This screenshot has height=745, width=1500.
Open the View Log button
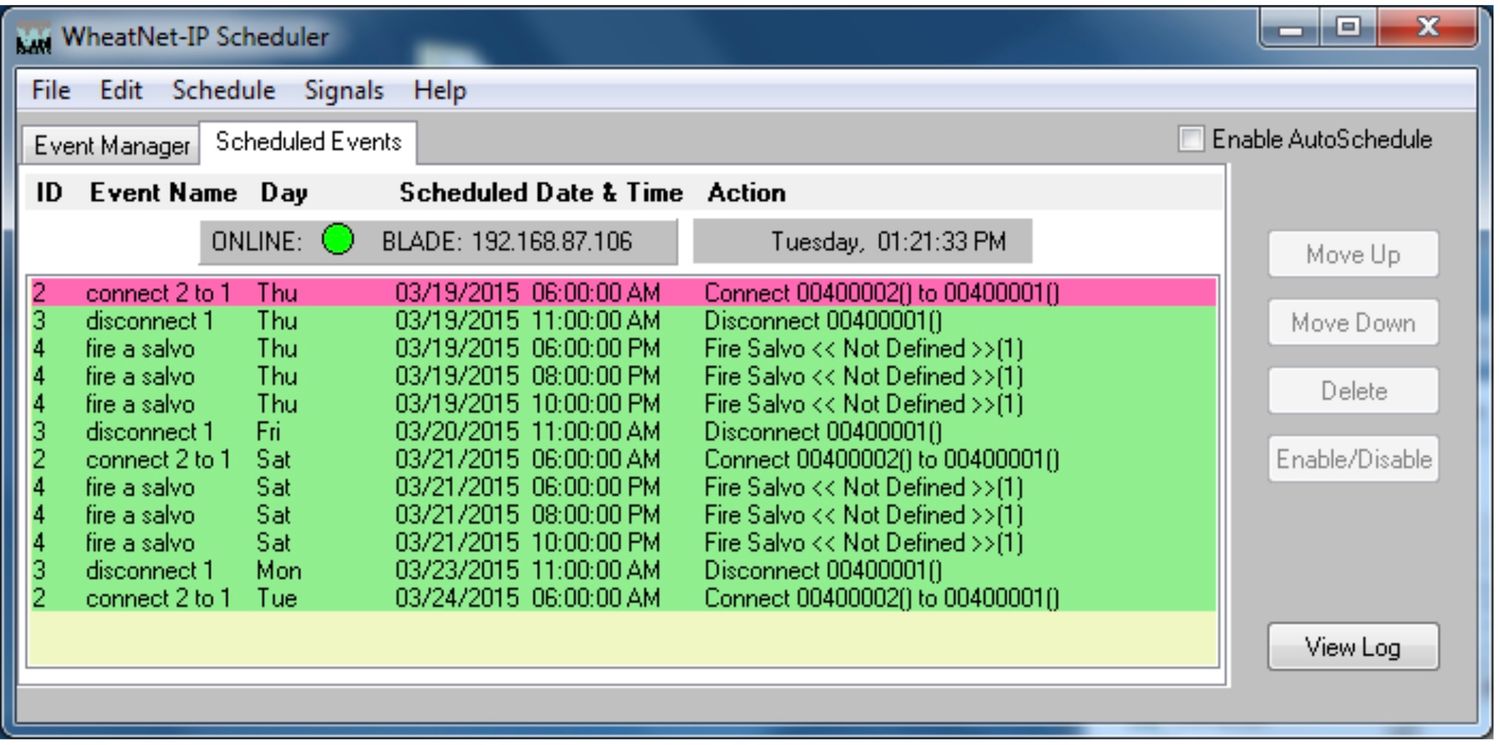(x=1353, y=647)
